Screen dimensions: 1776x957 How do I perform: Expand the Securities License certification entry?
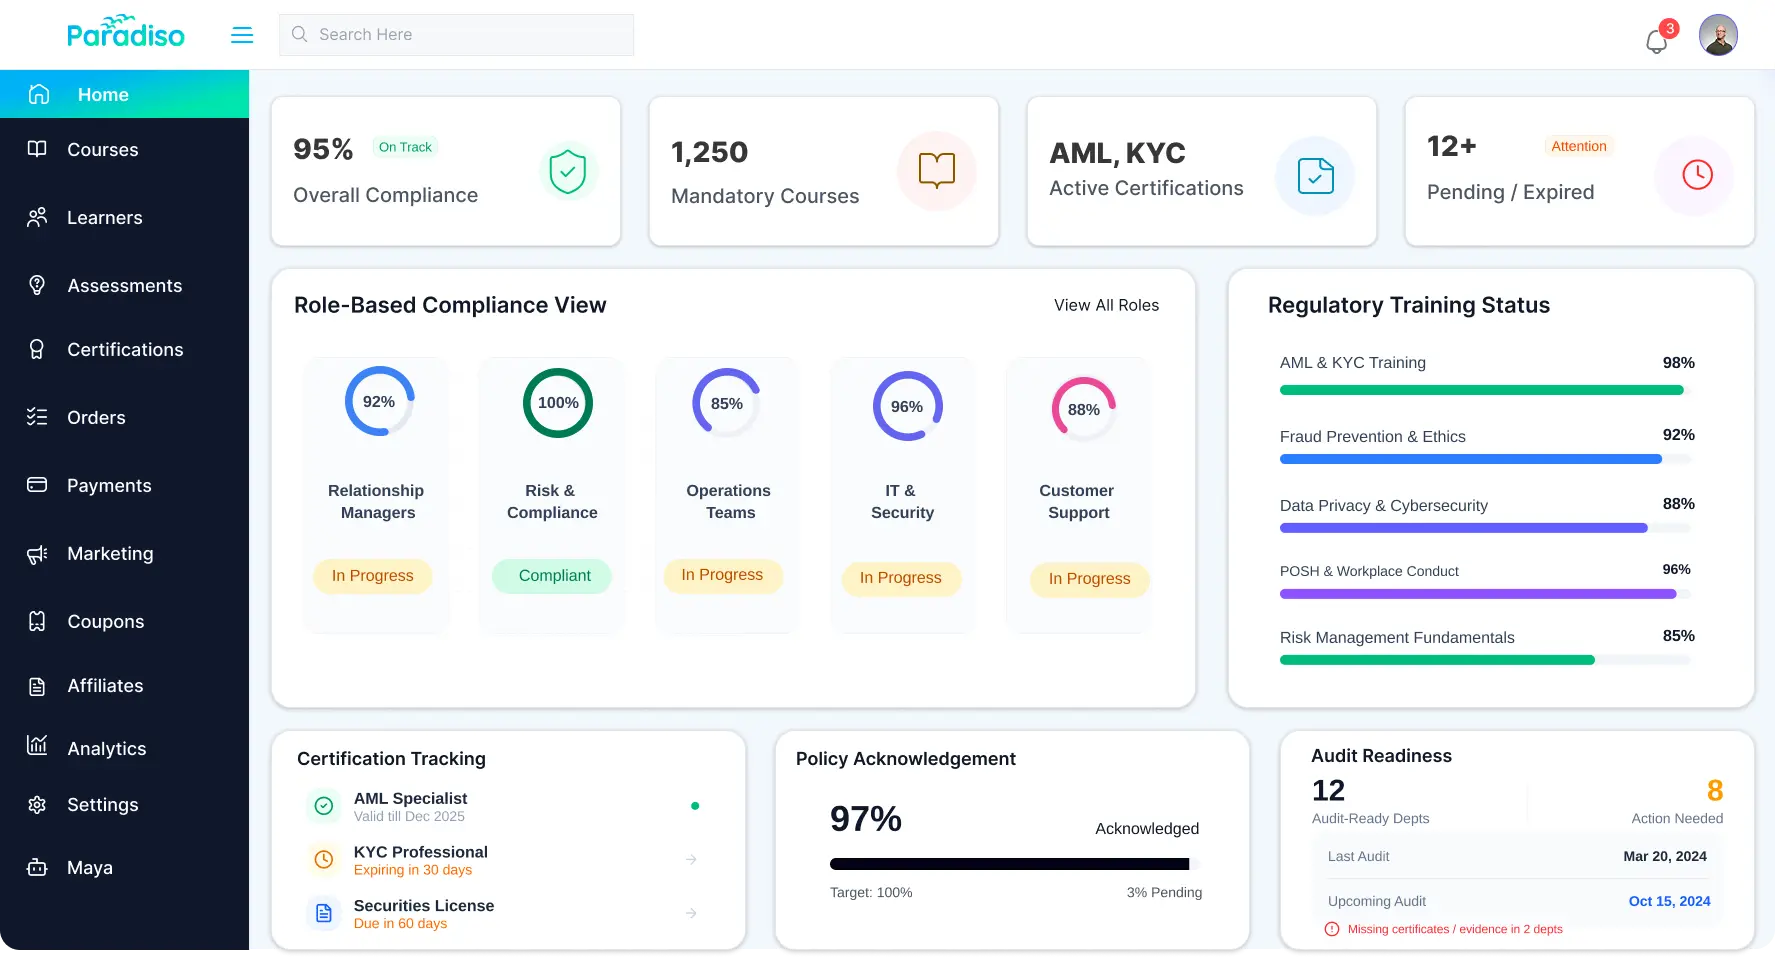(691, 913)
